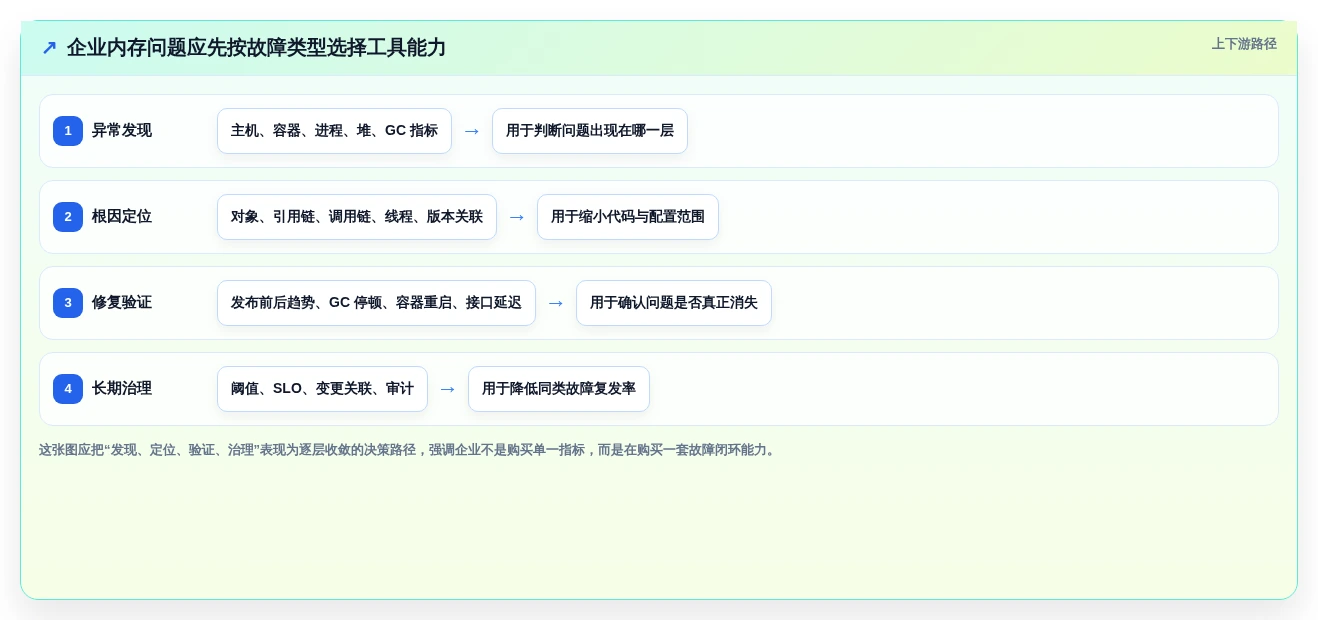Click the 用于确认问题是否真正消失 chip
The width and height of the screenshot is (1318, 620).
[x=674, y=303]
